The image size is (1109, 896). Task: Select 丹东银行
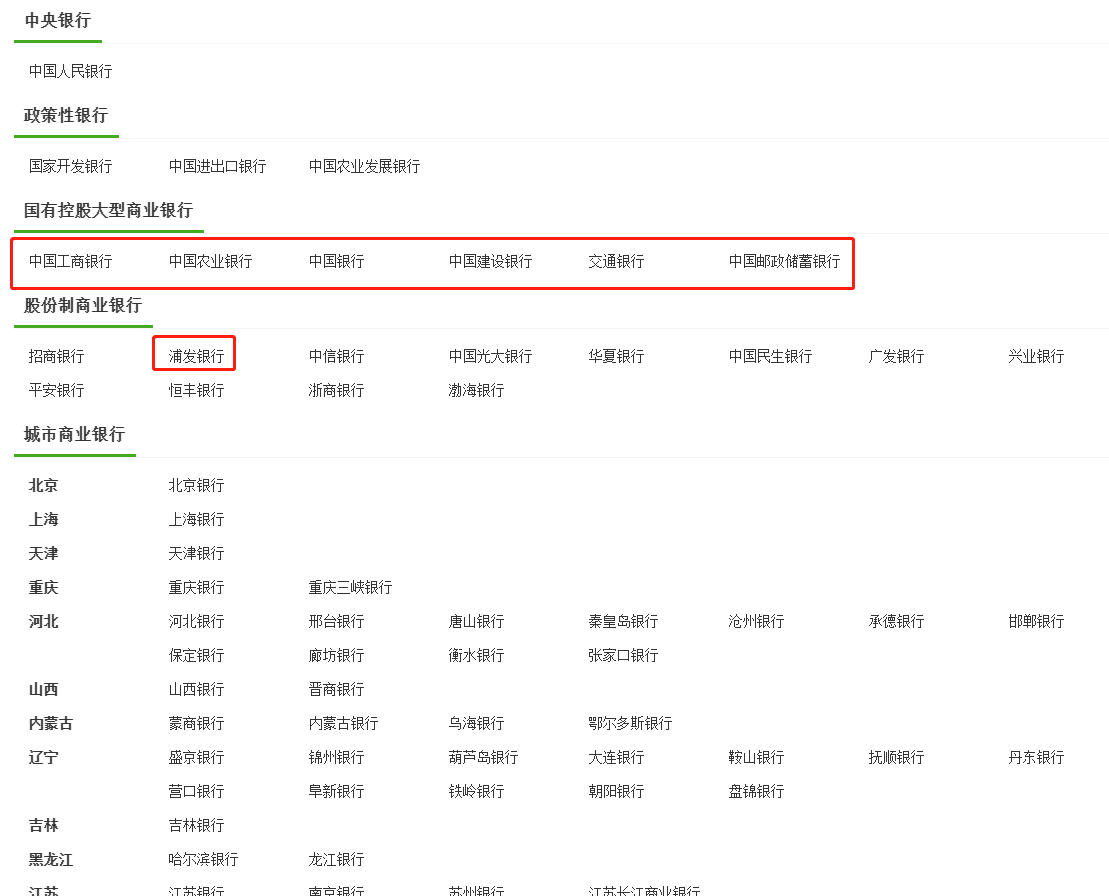click(x=1036, y=757)
